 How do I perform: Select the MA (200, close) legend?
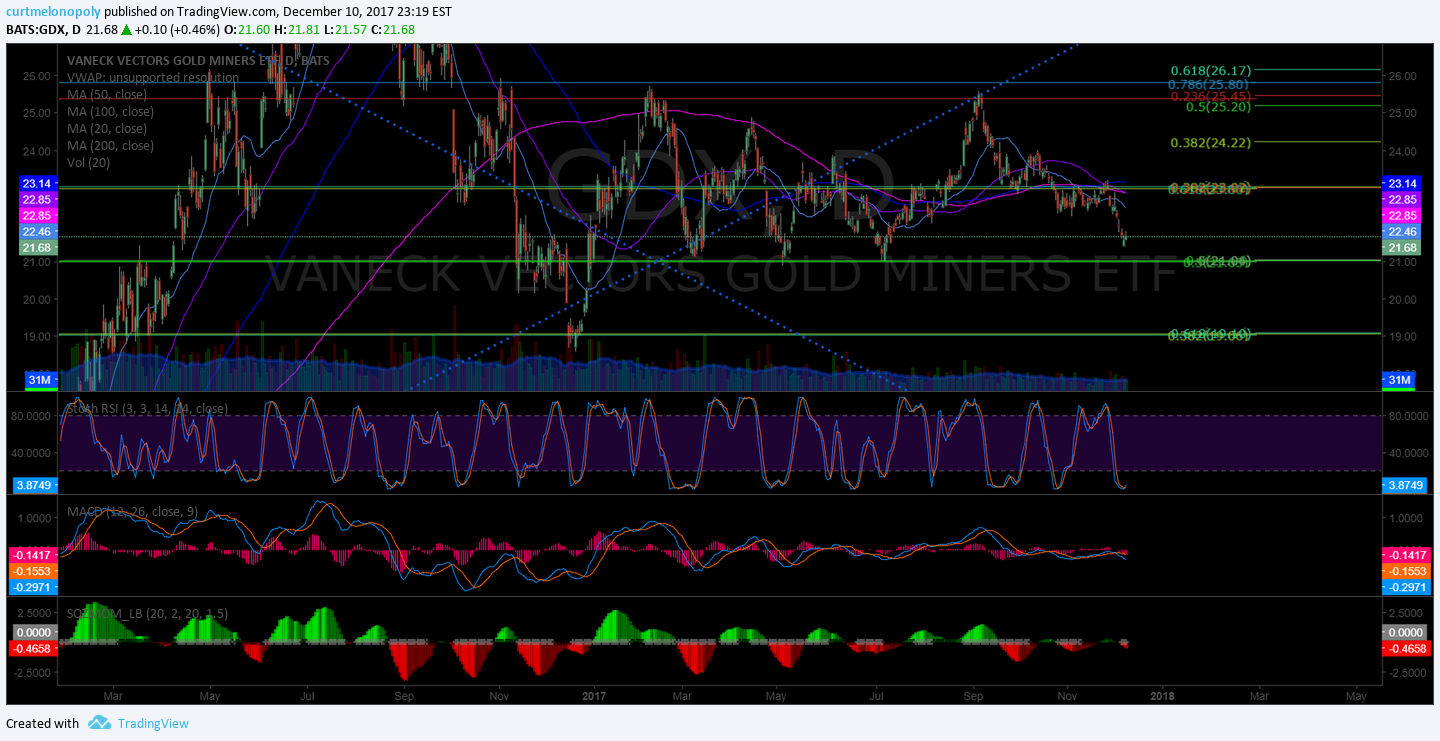(110, 145)
